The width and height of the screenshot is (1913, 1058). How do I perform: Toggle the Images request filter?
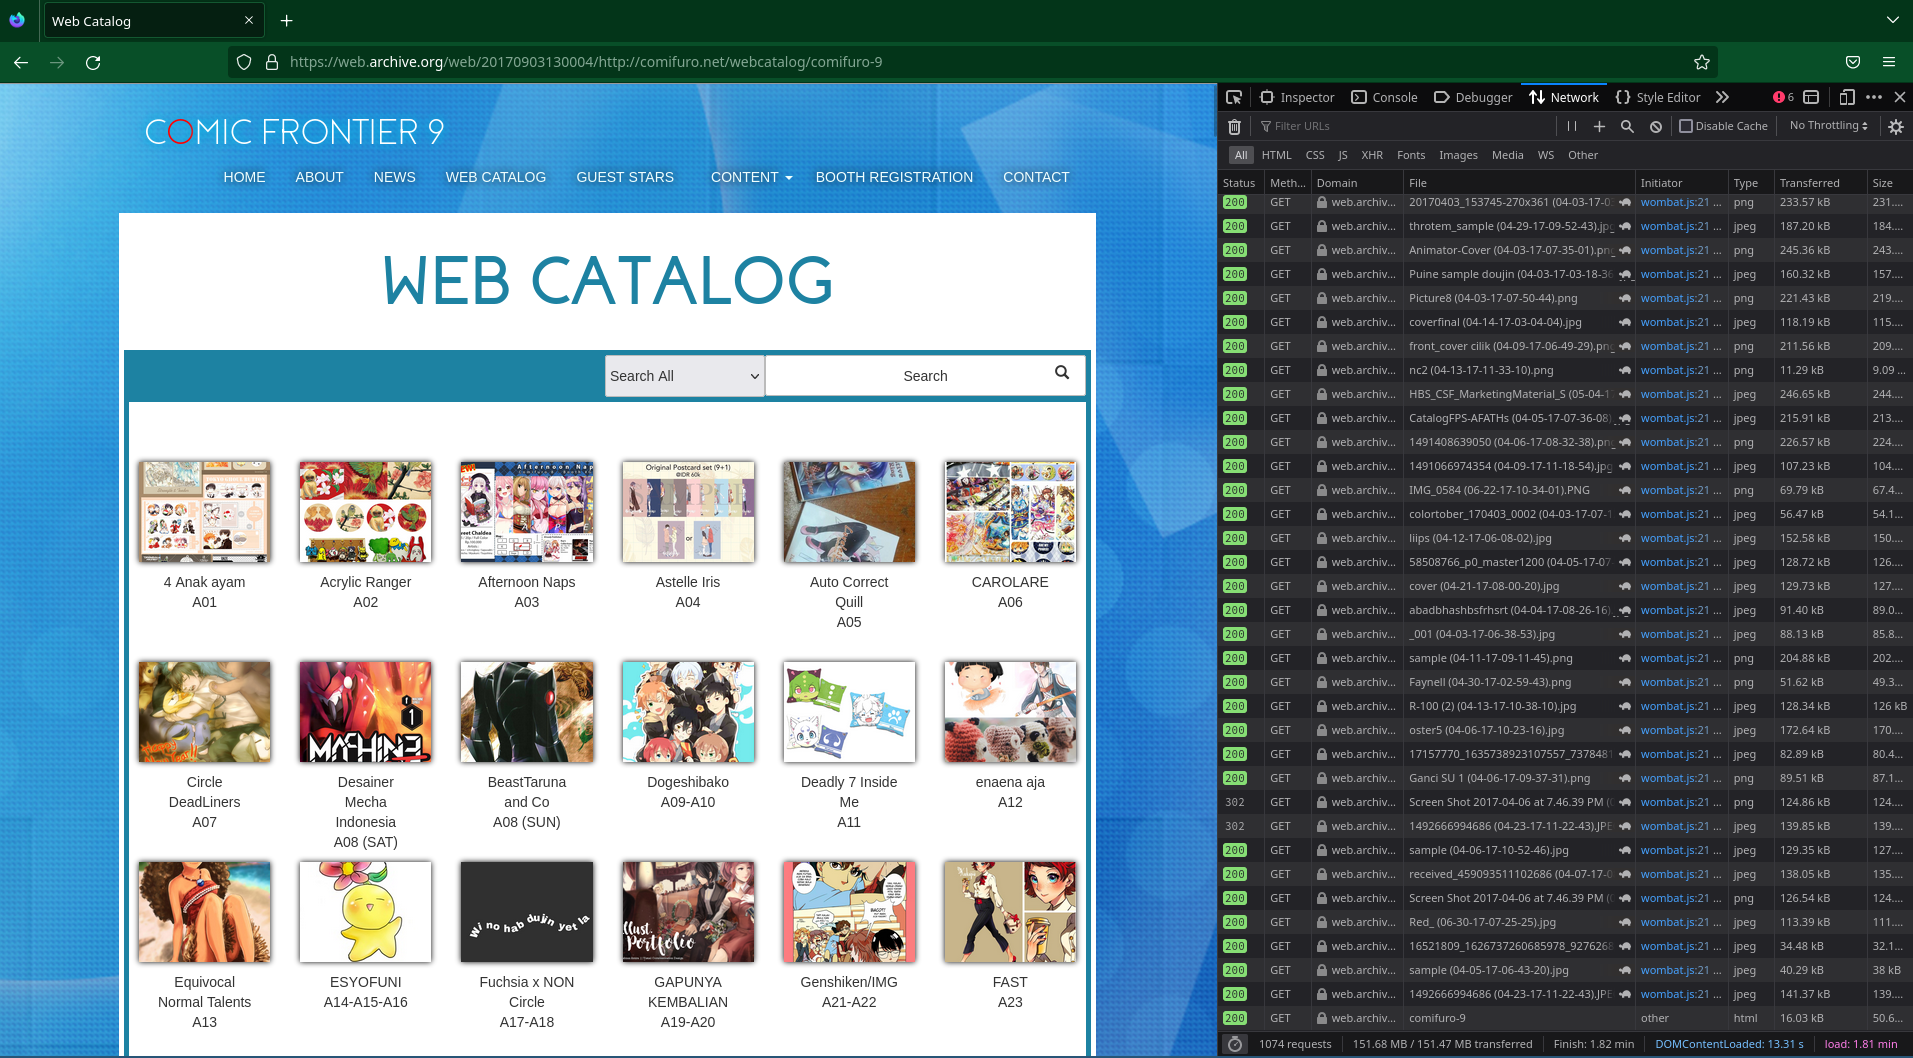tap(1457, 155)
